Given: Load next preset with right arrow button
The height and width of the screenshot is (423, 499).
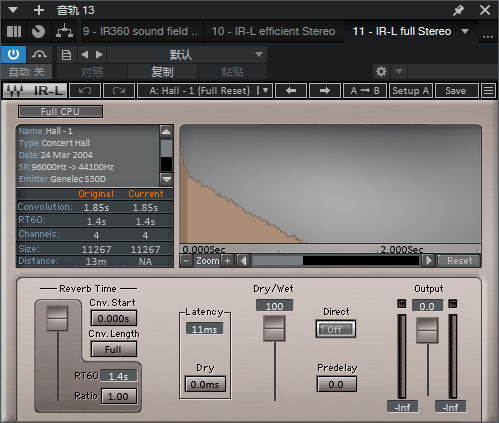Looking at the screenshot, I should click(325, 91).
